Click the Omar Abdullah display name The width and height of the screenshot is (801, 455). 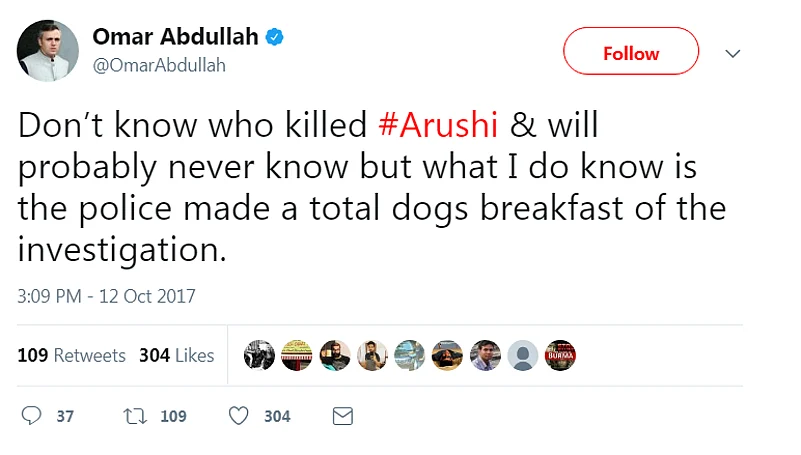175,37
